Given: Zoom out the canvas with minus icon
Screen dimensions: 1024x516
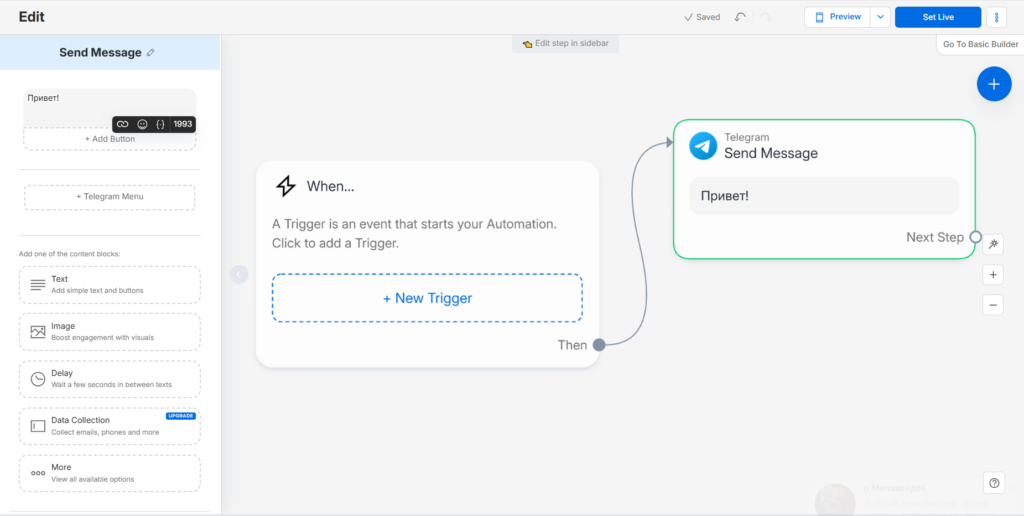Looking at the screenshot, I should pos(993,304).
